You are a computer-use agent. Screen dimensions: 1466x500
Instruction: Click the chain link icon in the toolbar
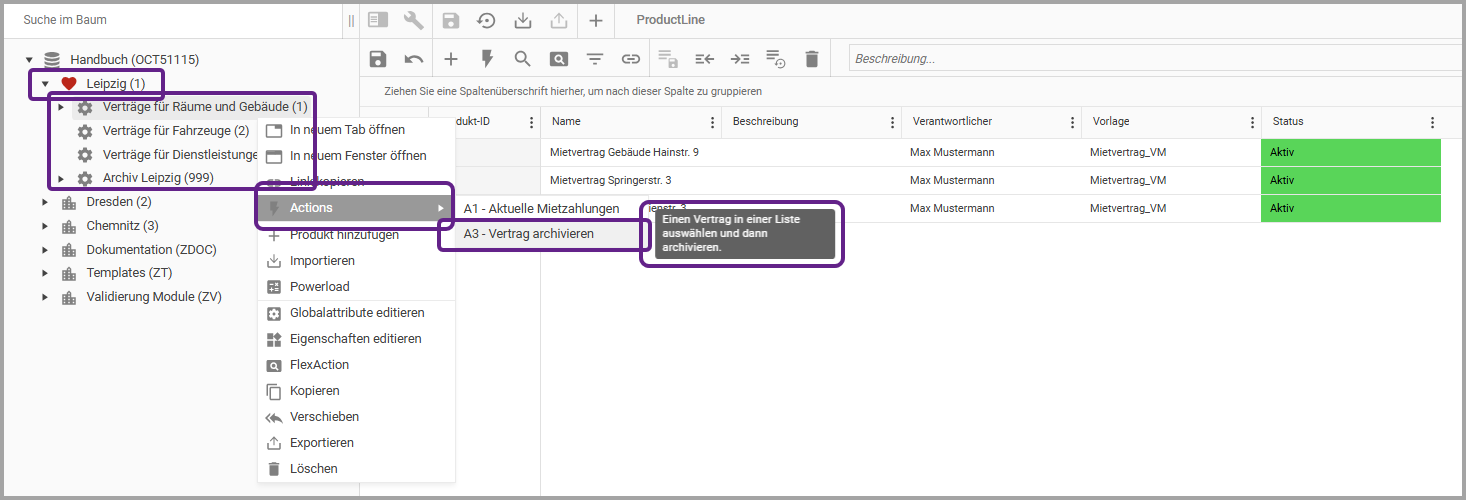click(631, 59)
